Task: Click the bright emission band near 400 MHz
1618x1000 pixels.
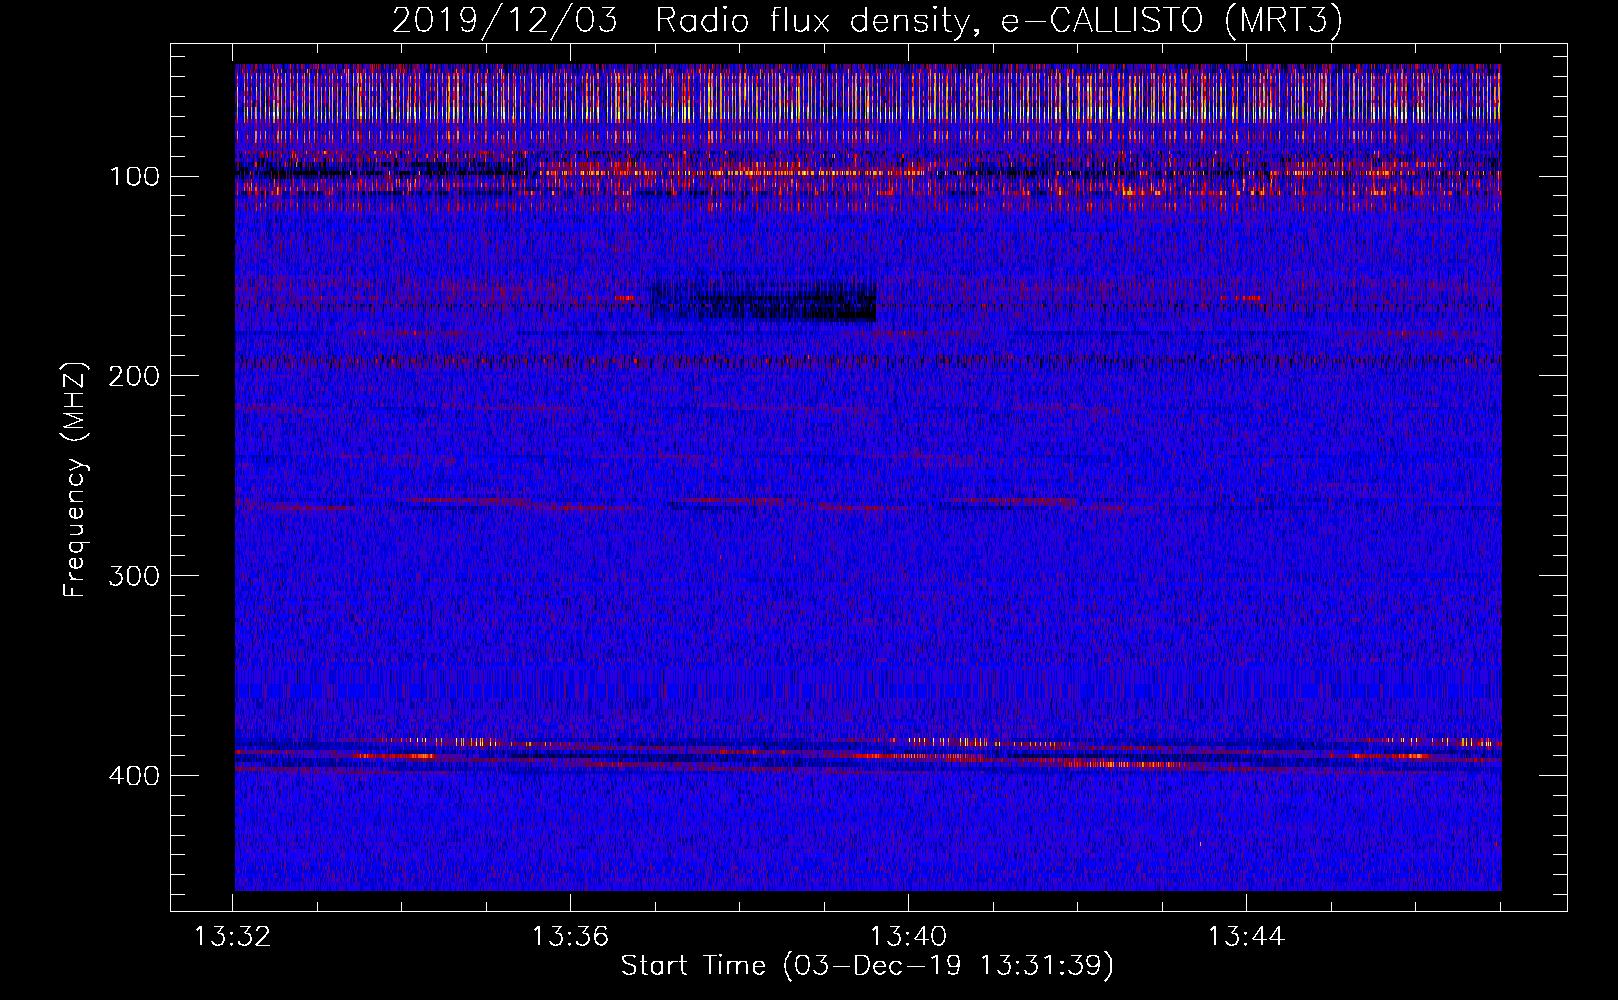Action: pyautogui.click(x=868, y=755)
